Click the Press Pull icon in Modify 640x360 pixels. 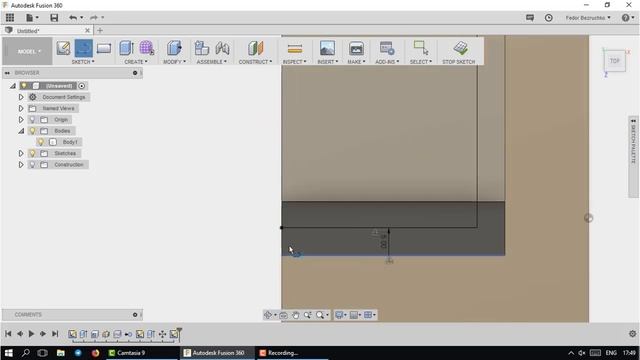(x=174, y=48)
